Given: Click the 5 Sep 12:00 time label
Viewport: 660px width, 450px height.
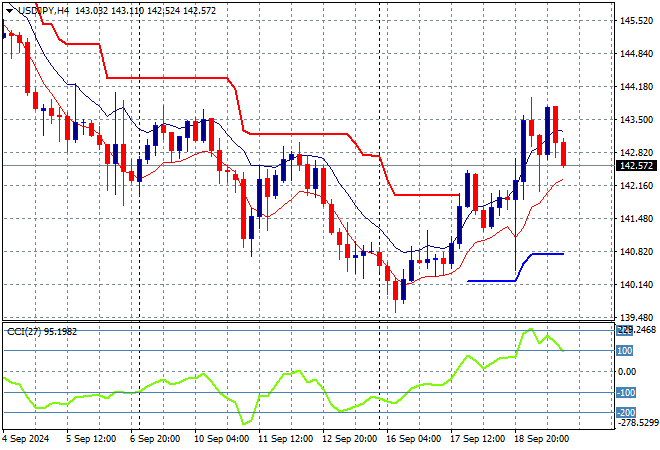Looking at the screenshot, I should point(91,439).
